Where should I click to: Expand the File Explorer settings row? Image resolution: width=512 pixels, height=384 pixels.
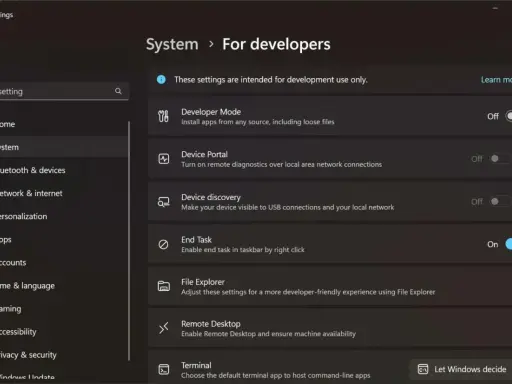click(330, 286)
